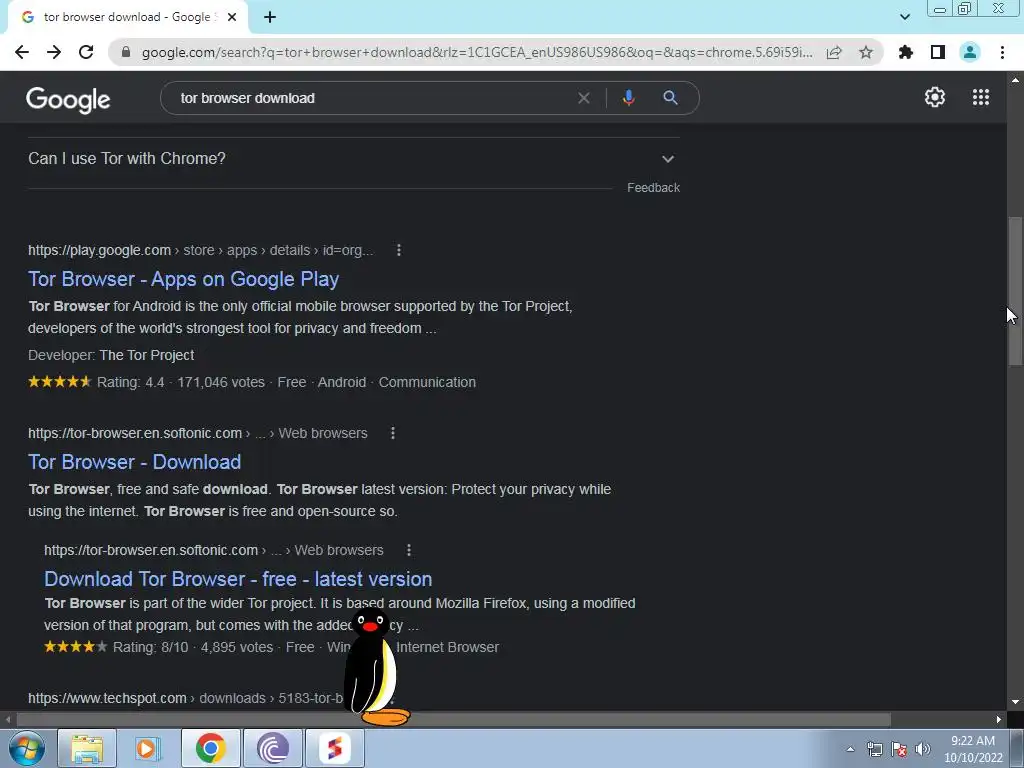This screenshot has height=768, width=1024.
Task: Launch the media player taskbar icon
Action: coord(148,748)
